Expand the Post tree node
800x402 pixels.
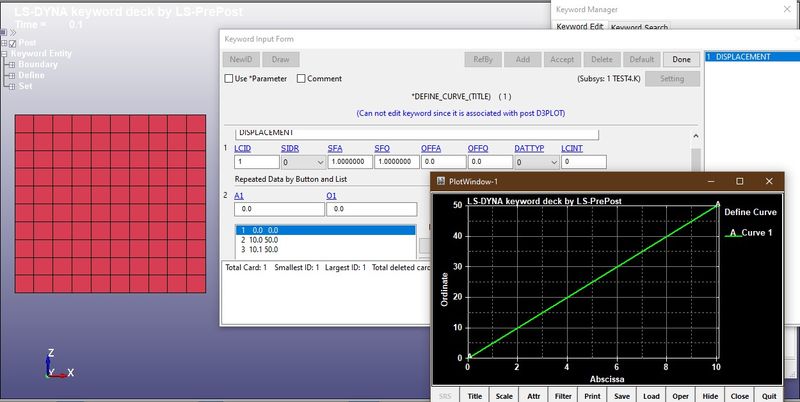pos(4,43)
